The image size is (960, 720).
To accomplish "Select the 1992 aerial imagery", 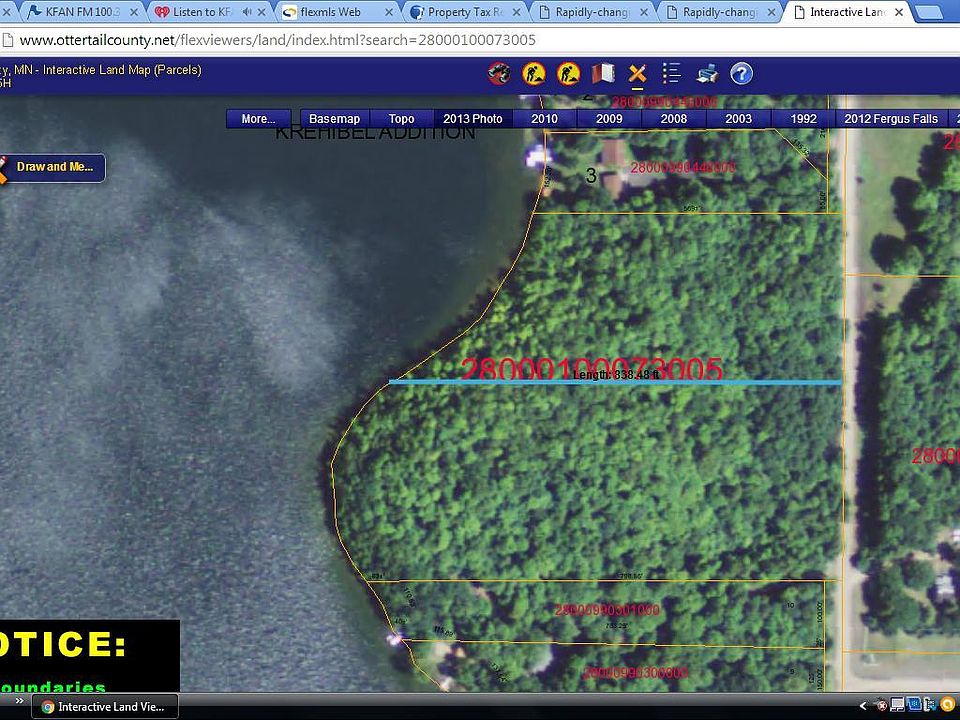I will point(804,119).
